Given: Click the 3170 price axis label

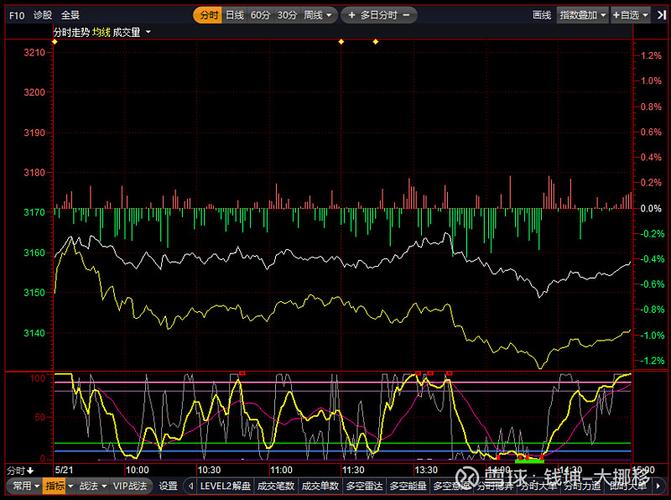Looking at the screenshot, I should click(x=34, y=212).
